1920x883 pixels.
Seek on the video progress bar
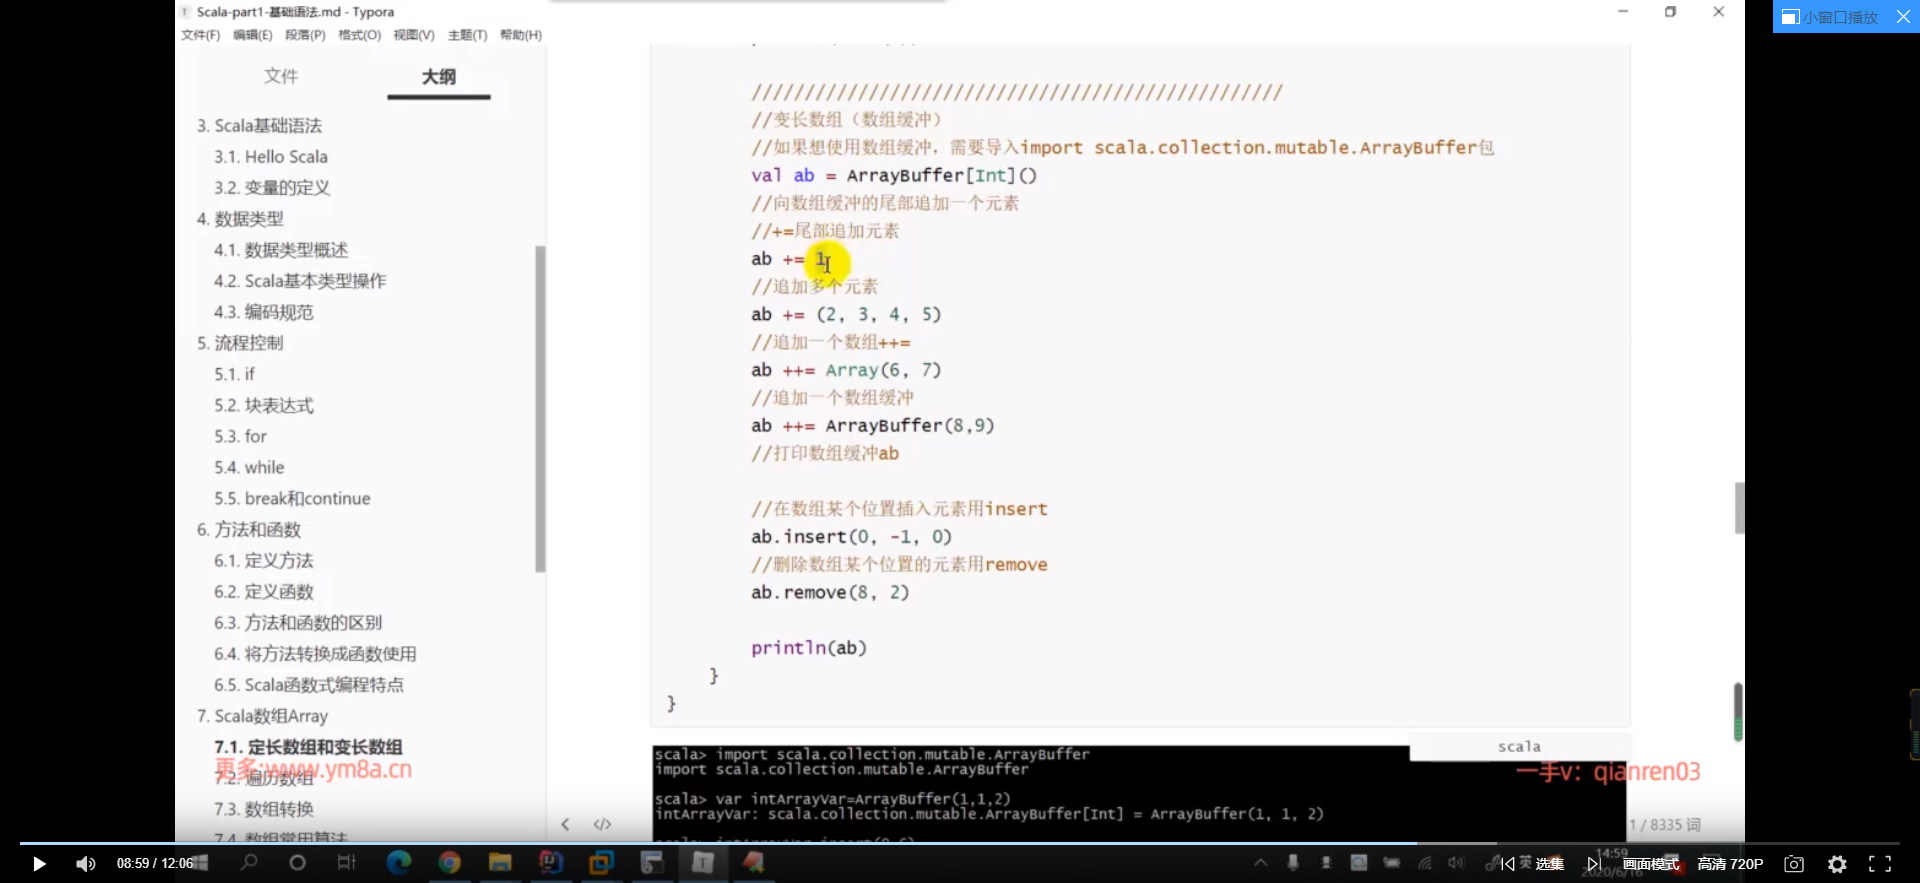(960, 843)
